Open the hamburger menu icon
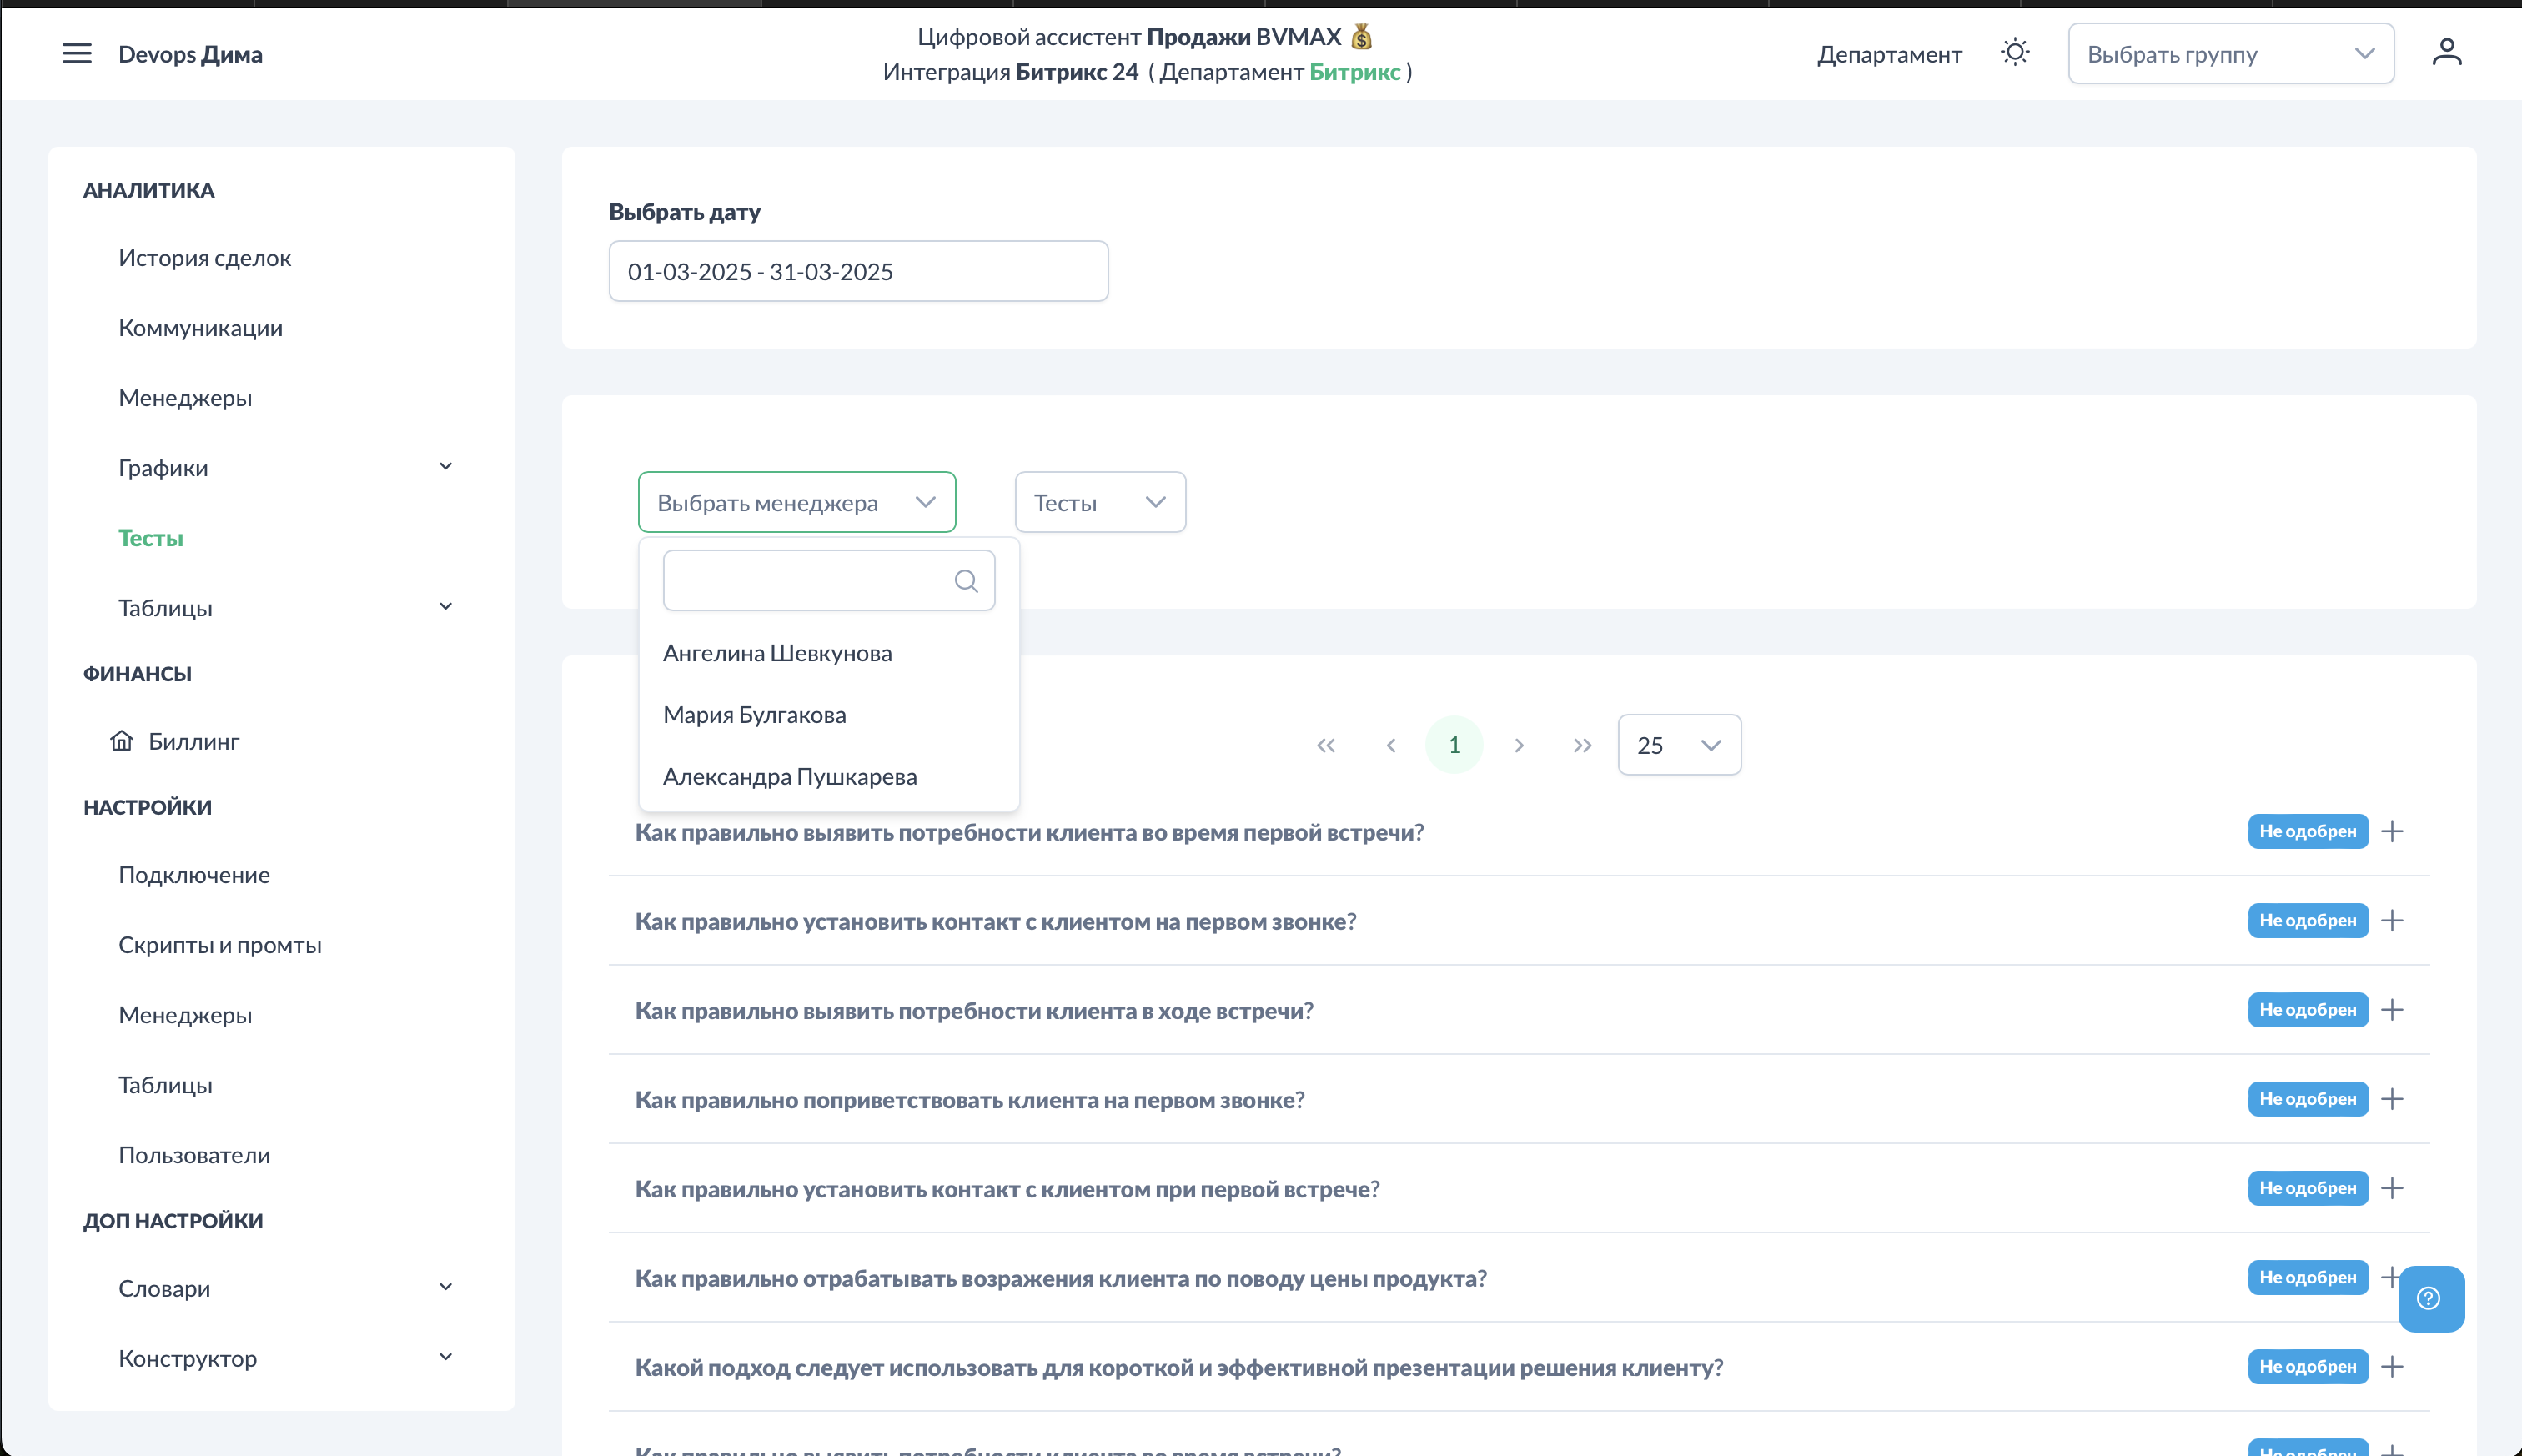The height and width of the screenshot is (1456, 2522). pos(76,54)
